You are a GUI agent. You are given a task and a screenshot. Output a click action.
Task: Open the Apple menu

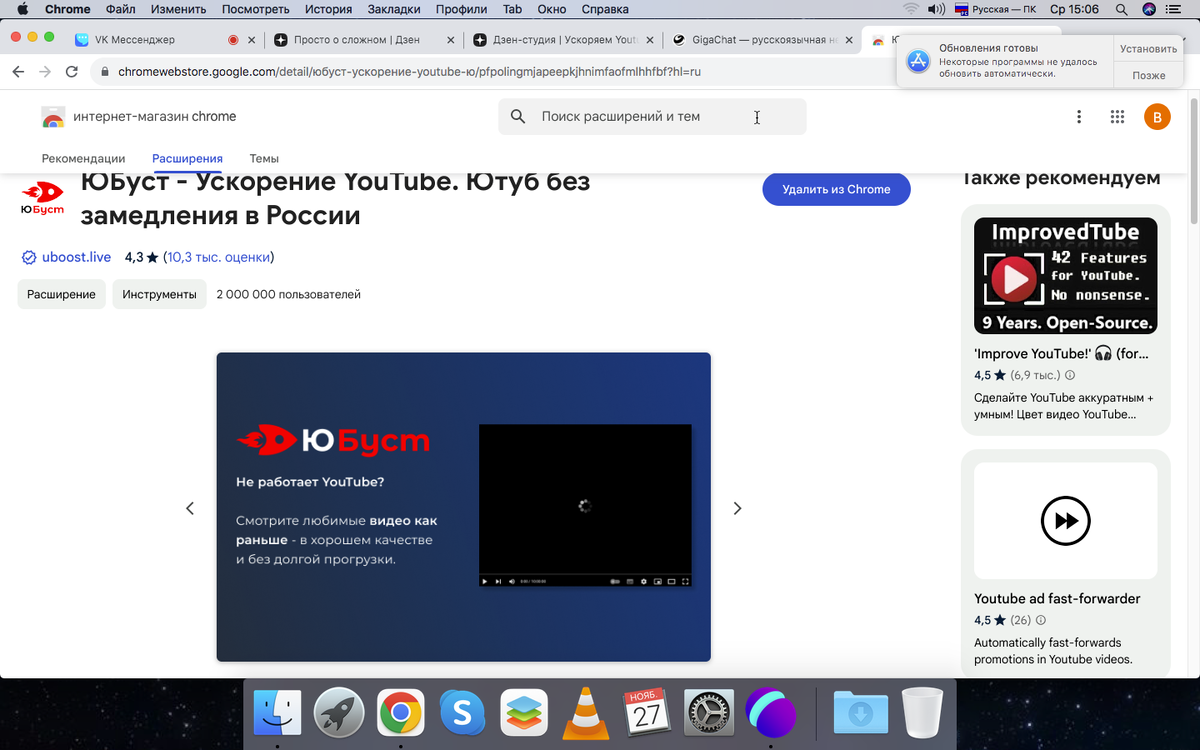(x=22, y=9)
